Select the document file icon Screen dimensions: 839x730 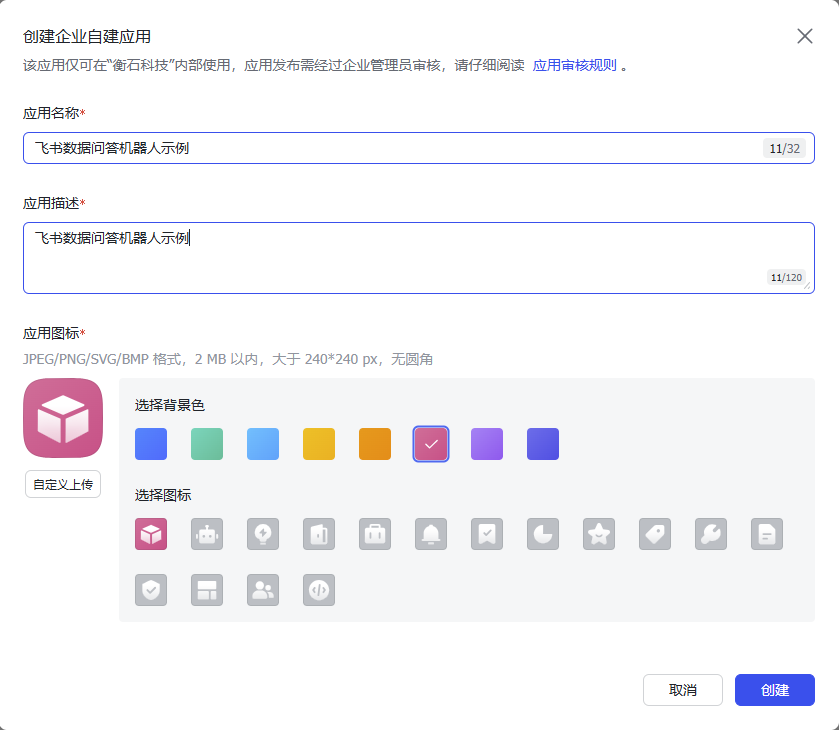click(767, 534)
